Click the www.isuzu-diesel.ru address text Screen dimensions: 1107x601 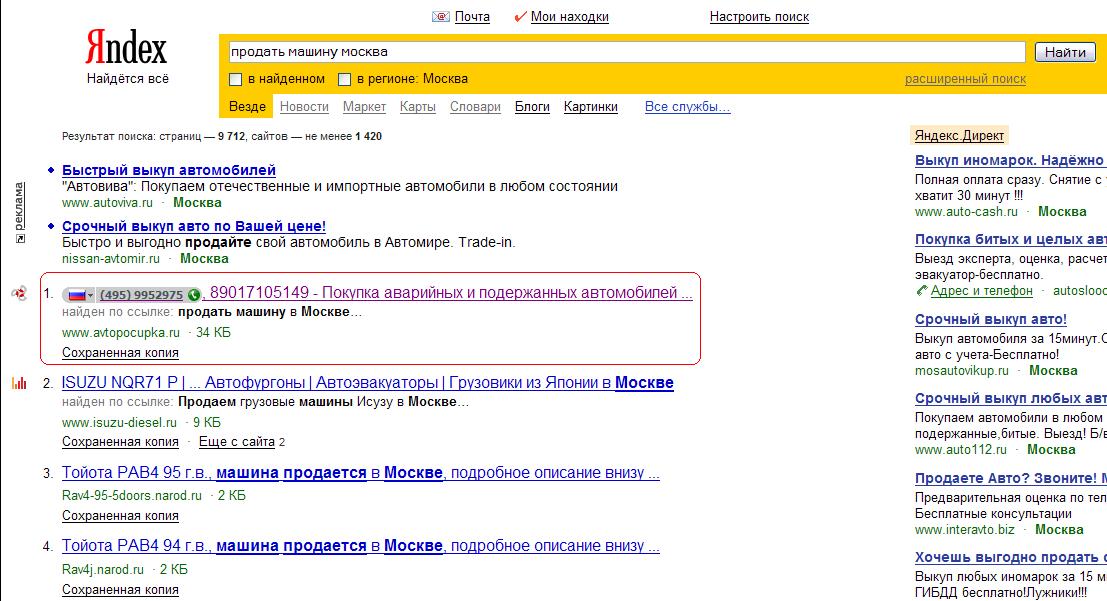(x=119, y=422)
